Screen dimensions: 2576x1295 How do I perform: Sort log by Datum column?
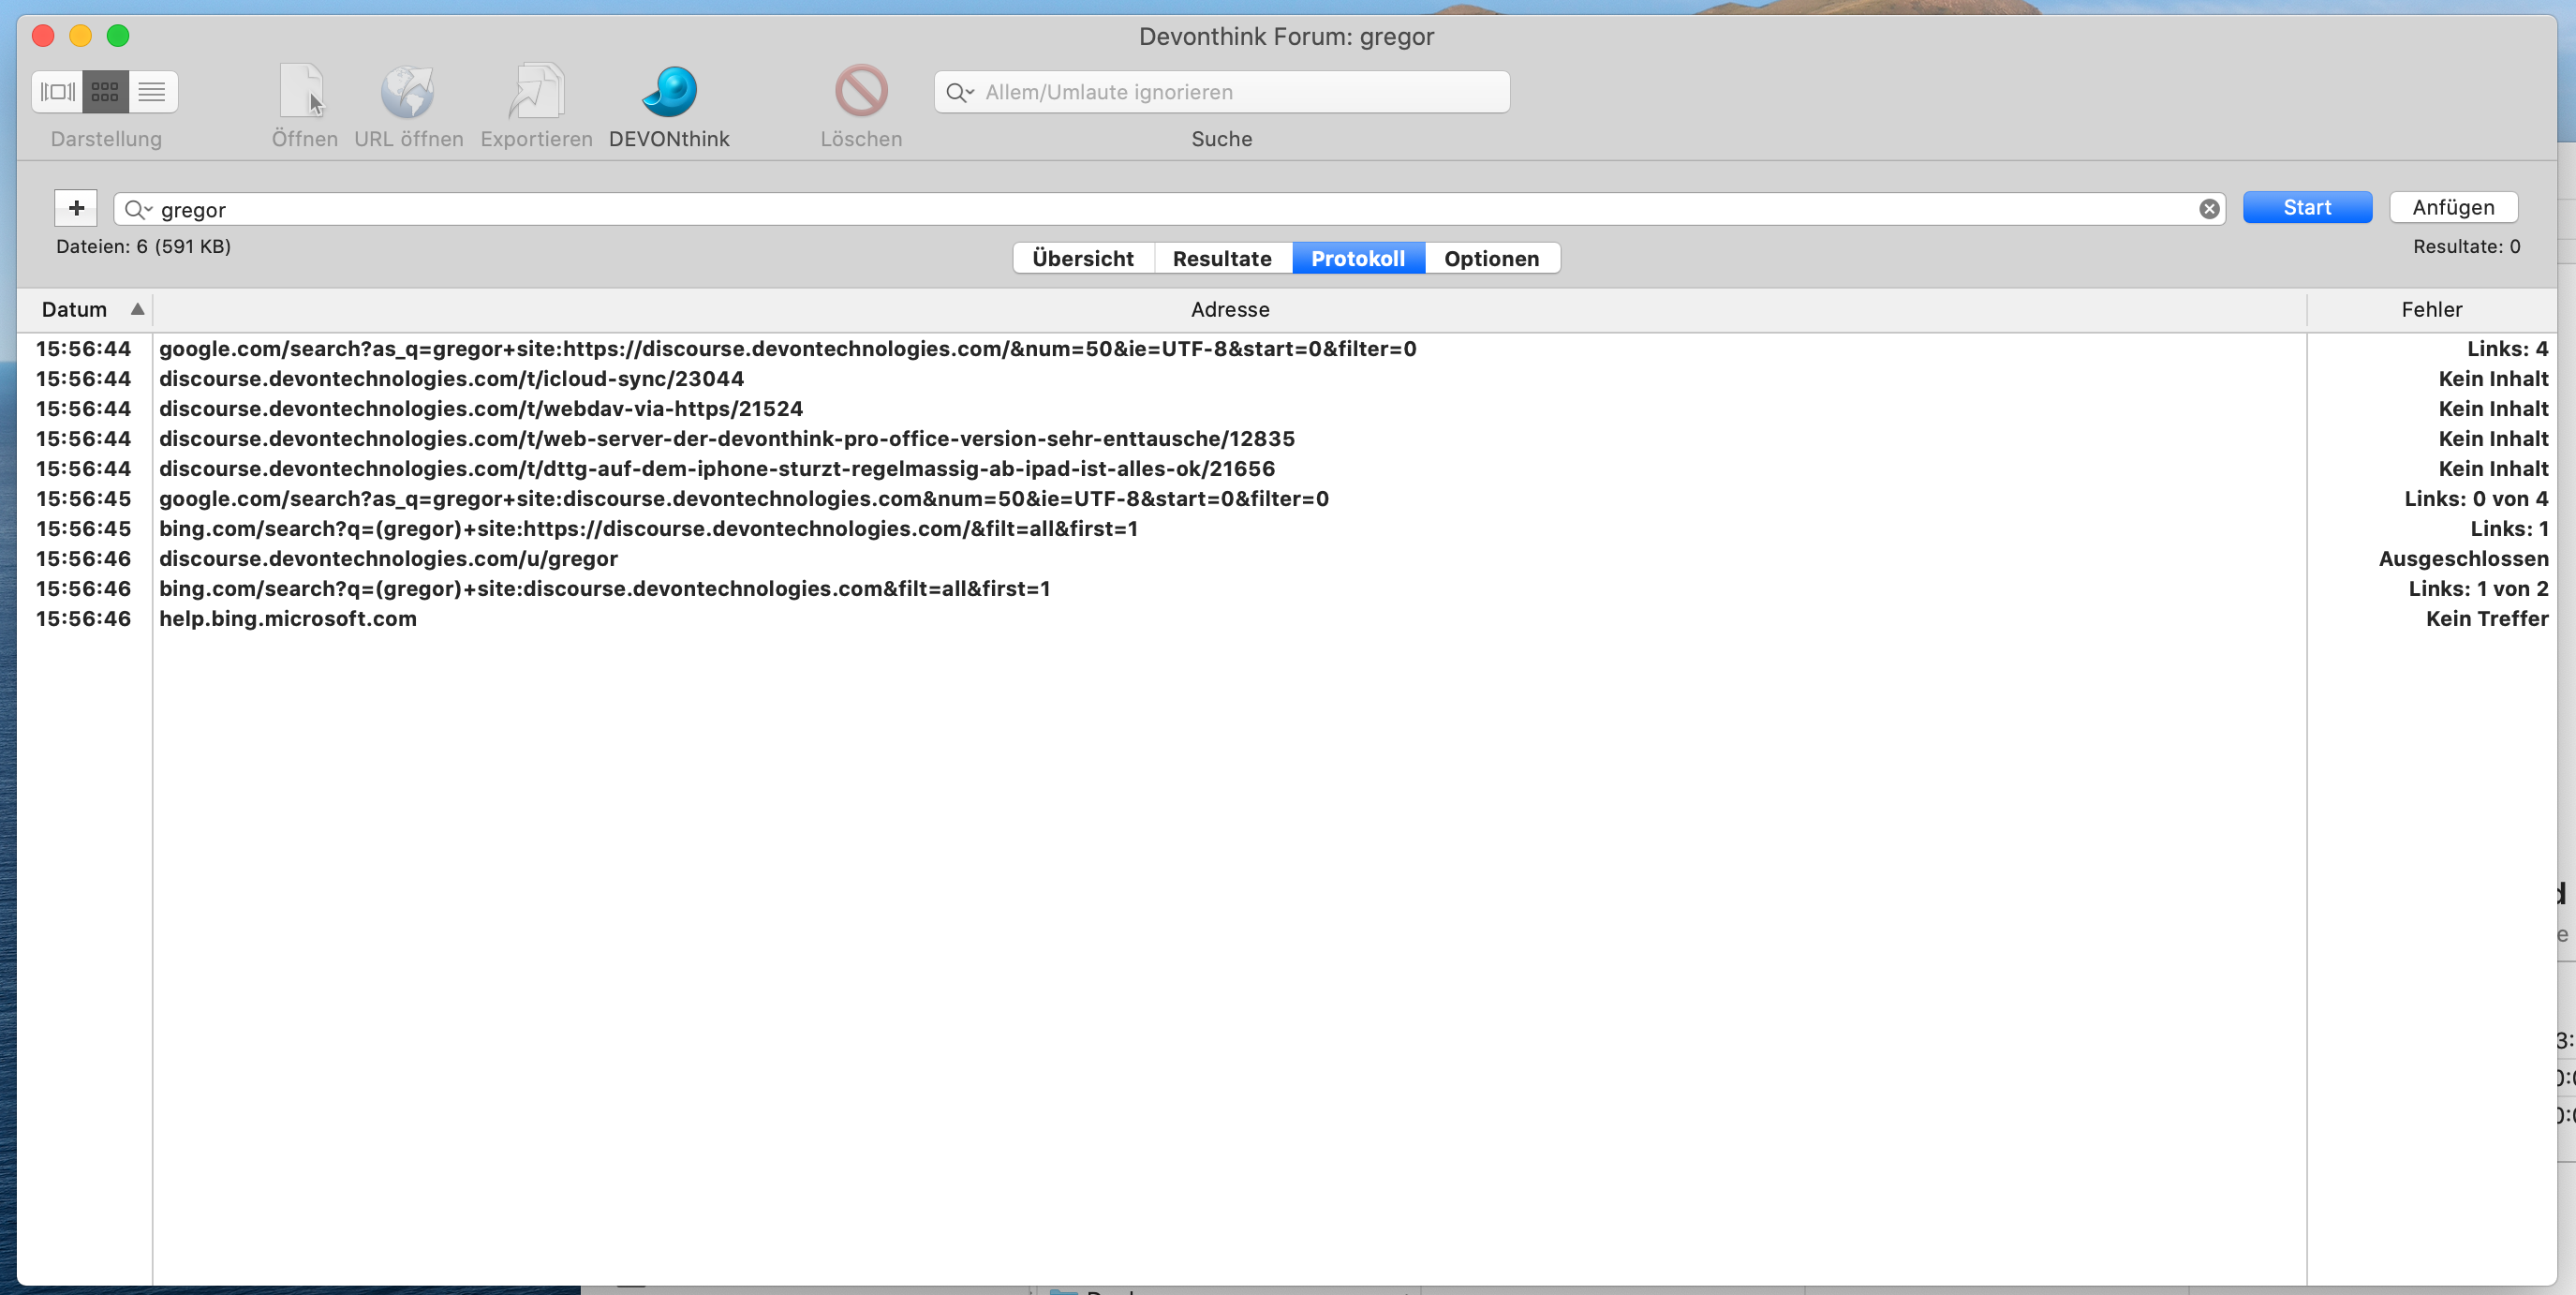coord(85,309)
